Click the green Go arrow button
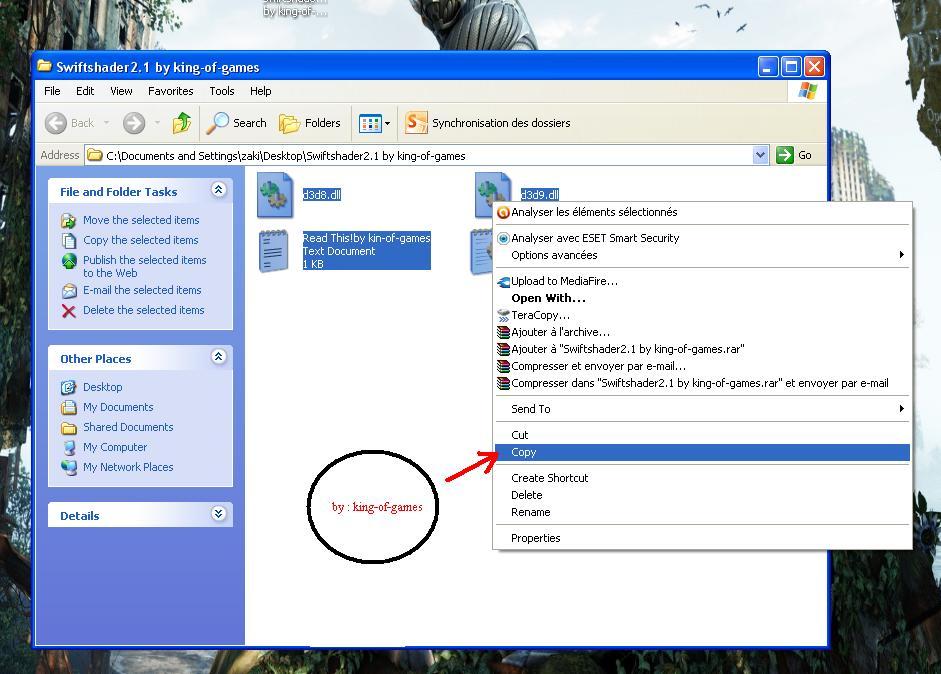The height and width of the screenshot is (674, 941). (785, 155)
